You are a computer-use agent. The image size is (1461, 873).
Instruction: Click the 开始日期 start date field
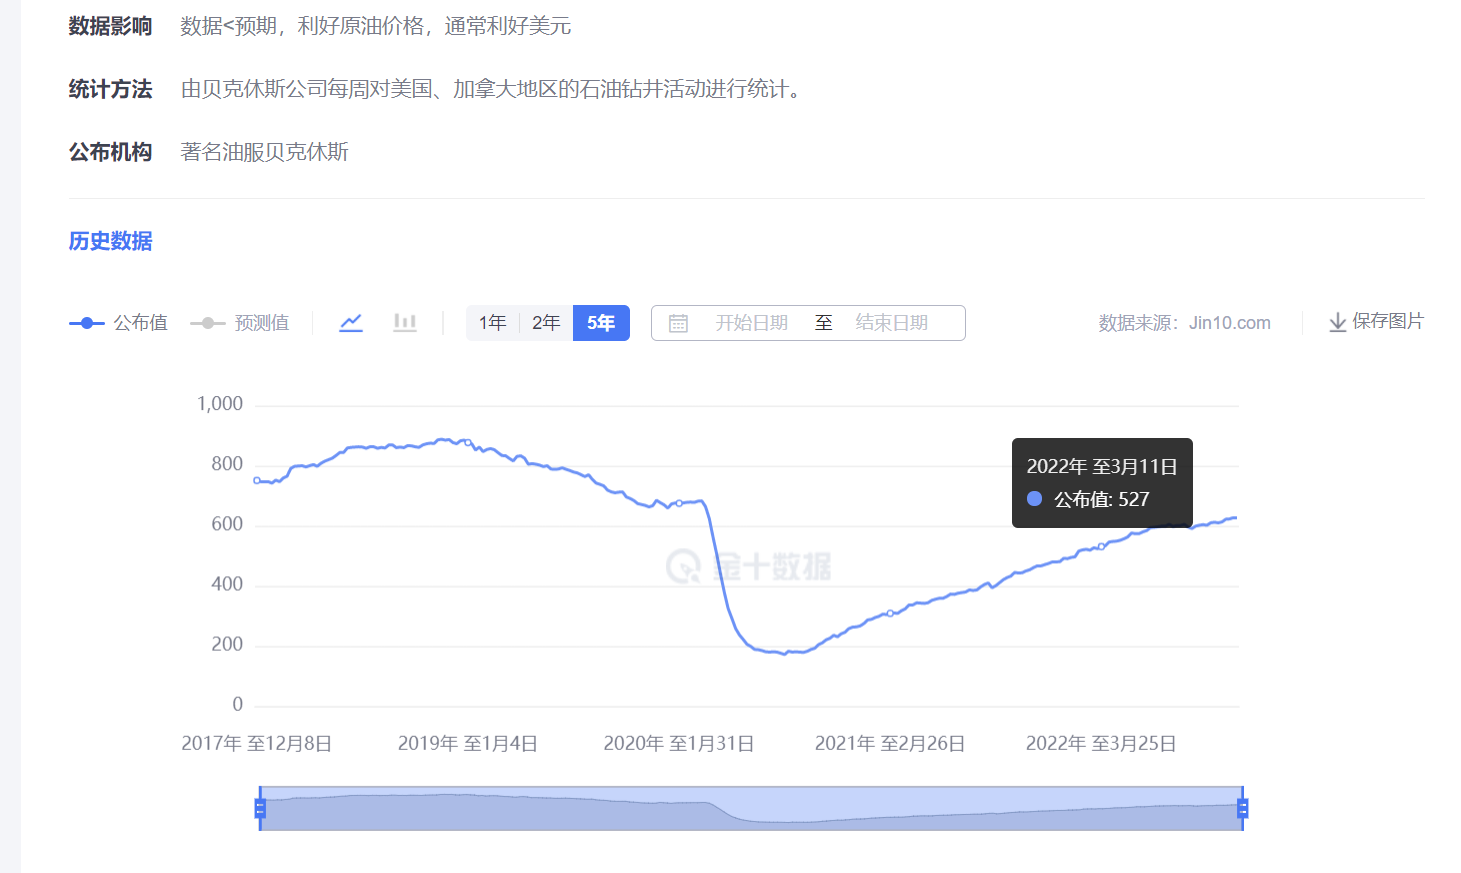pyautogui.click(x=751, y=323)
